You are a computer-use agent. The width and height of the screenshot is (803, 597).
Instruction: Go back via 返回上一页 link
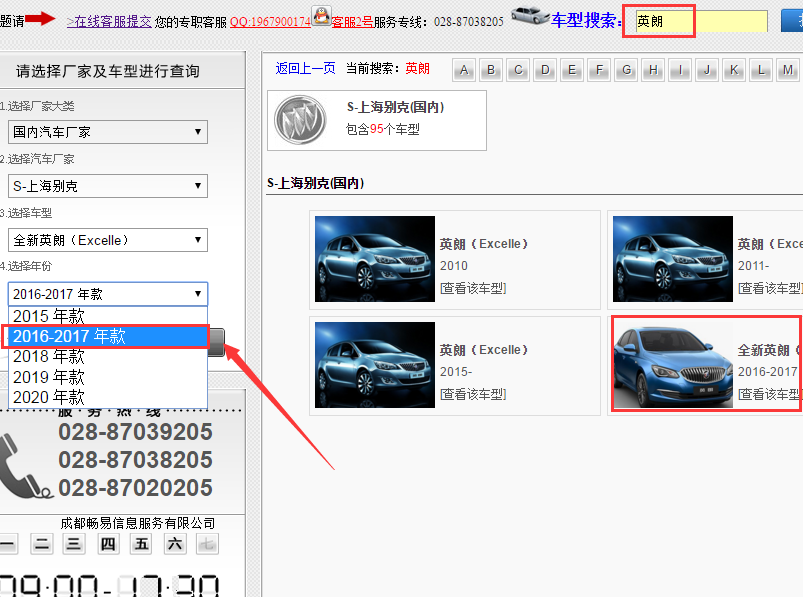[305, 68]
